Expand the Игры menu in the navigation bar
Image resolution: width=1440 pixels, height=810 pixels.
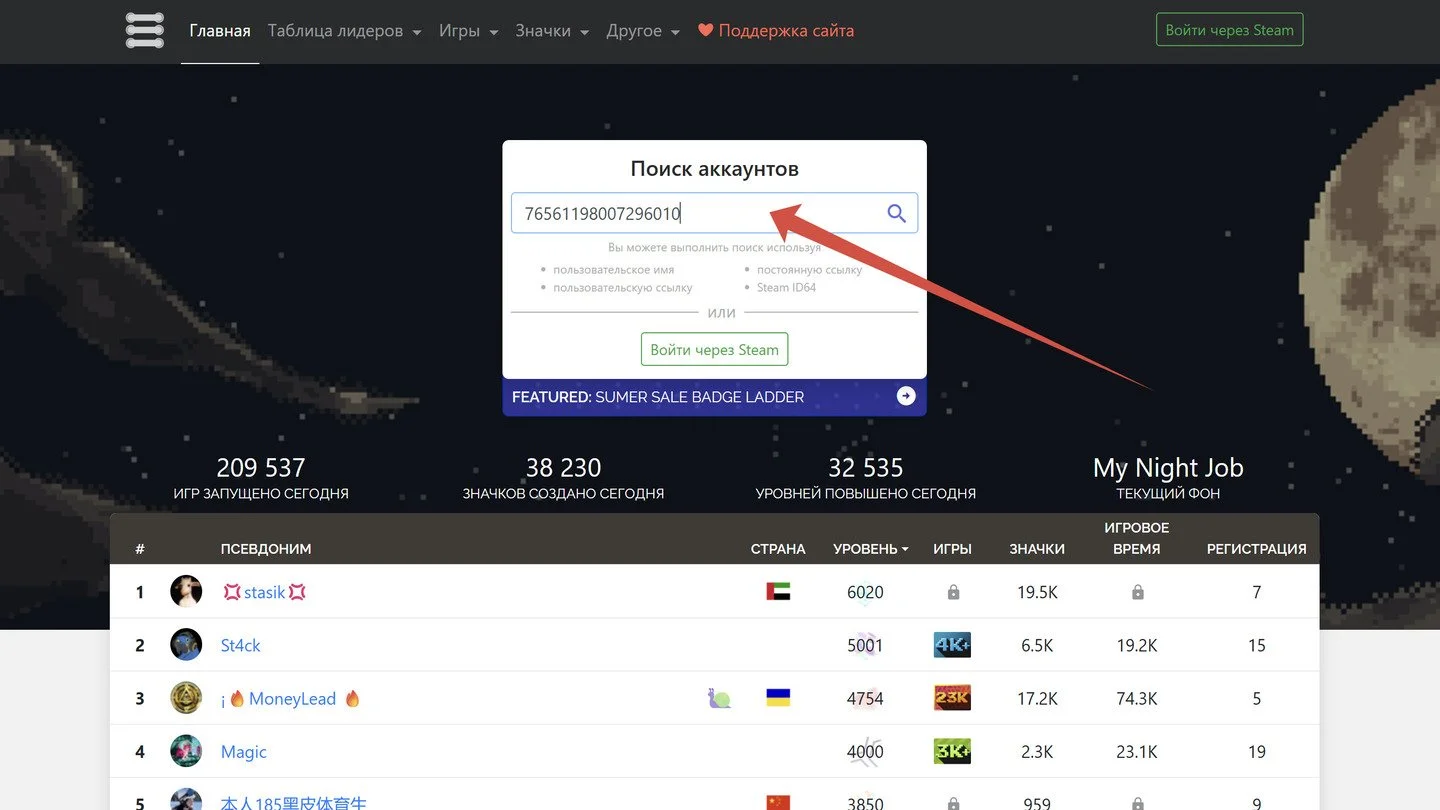(x=468, y=31)
